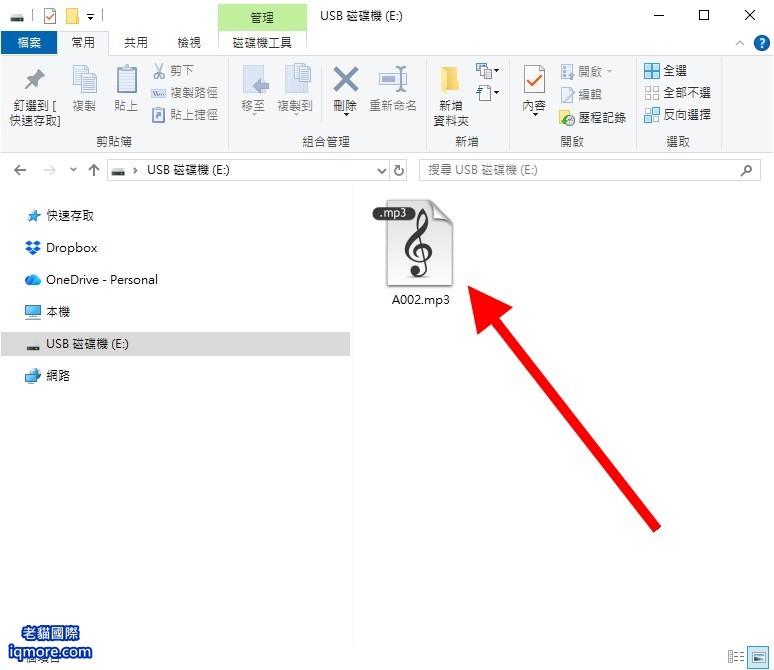Click the Copy button in clipboard group

tap(84, 89)
